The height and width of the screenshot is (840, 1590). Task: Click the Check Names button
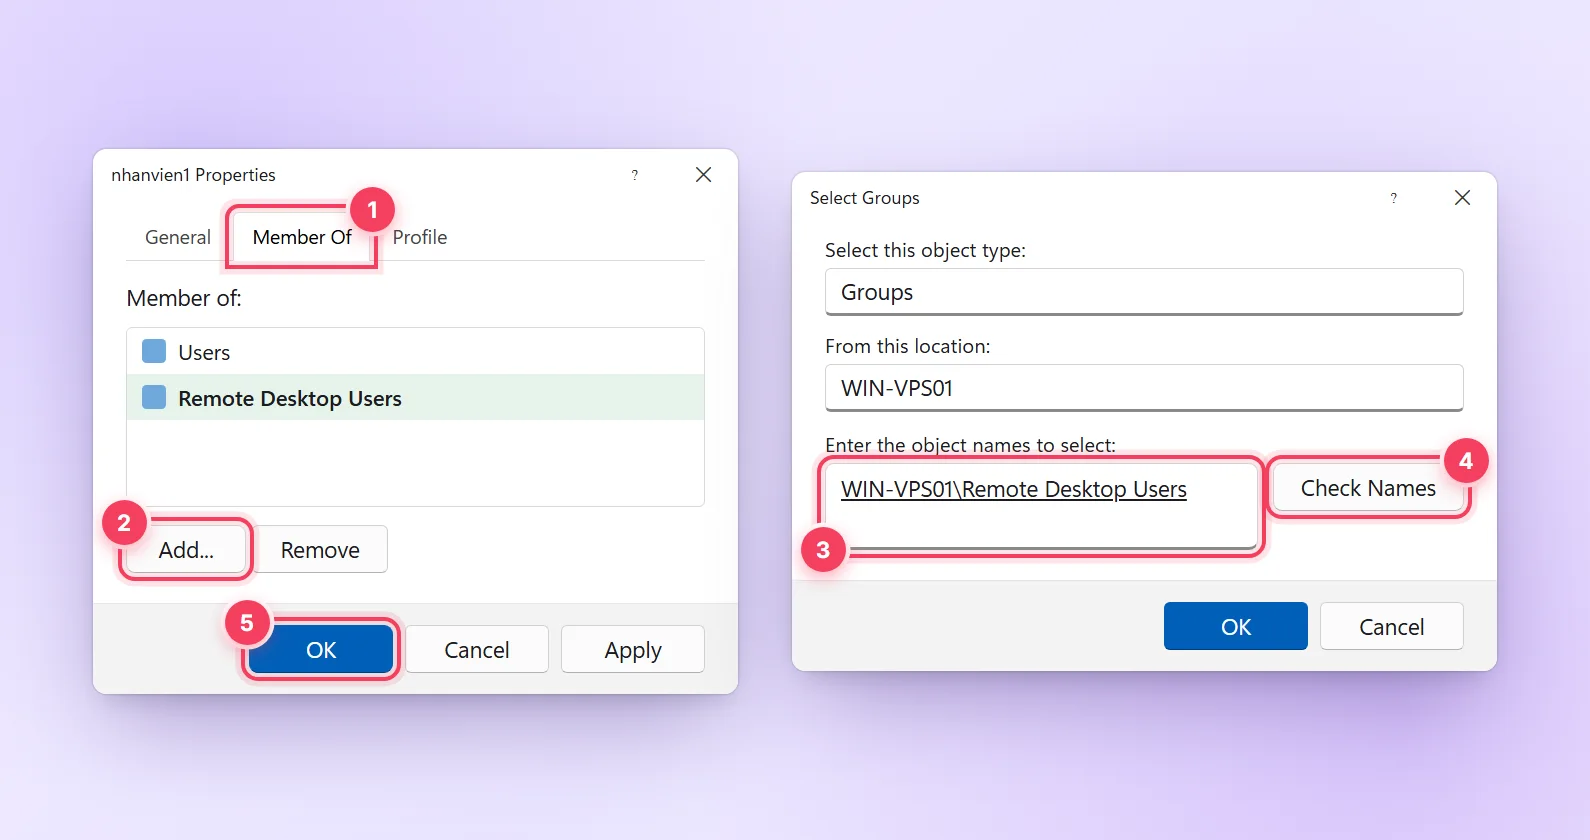click(1368, 488)
